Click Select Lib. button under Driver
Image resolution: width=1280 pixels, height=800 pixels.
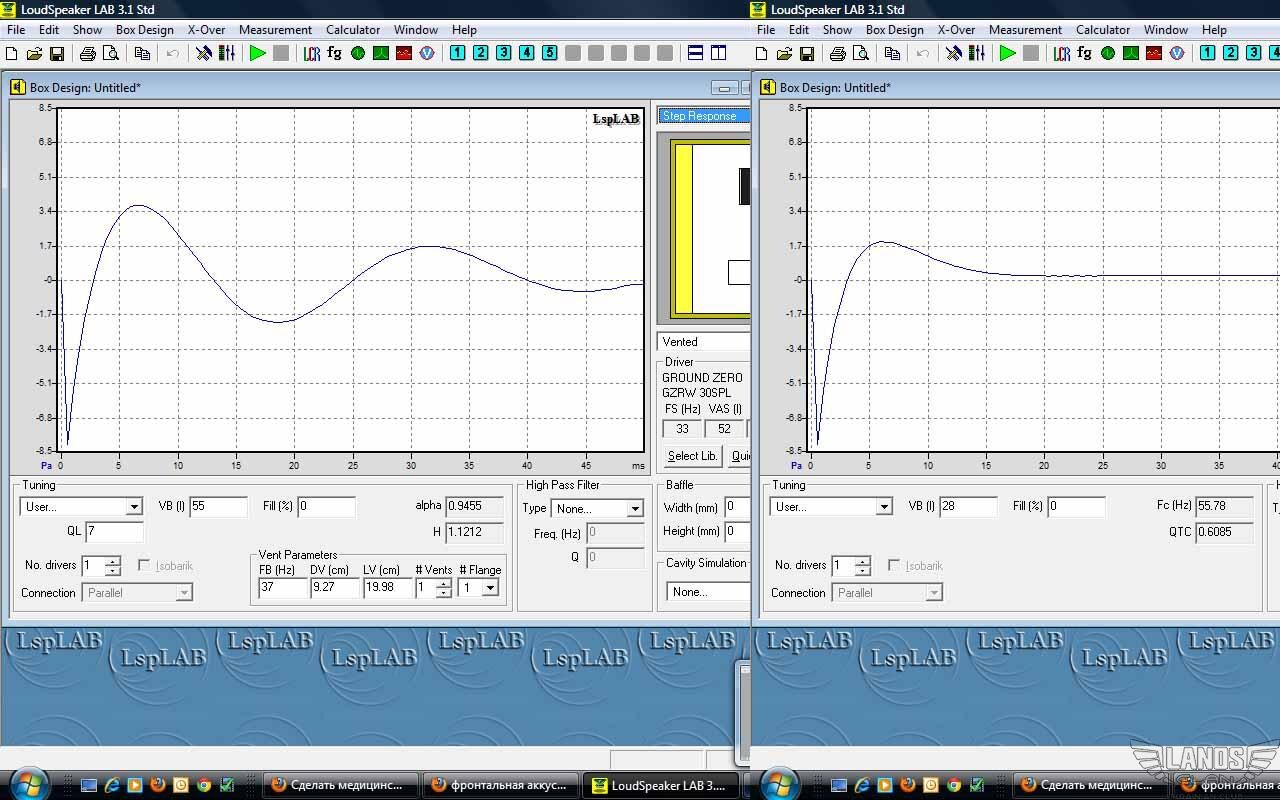(692, 456)
